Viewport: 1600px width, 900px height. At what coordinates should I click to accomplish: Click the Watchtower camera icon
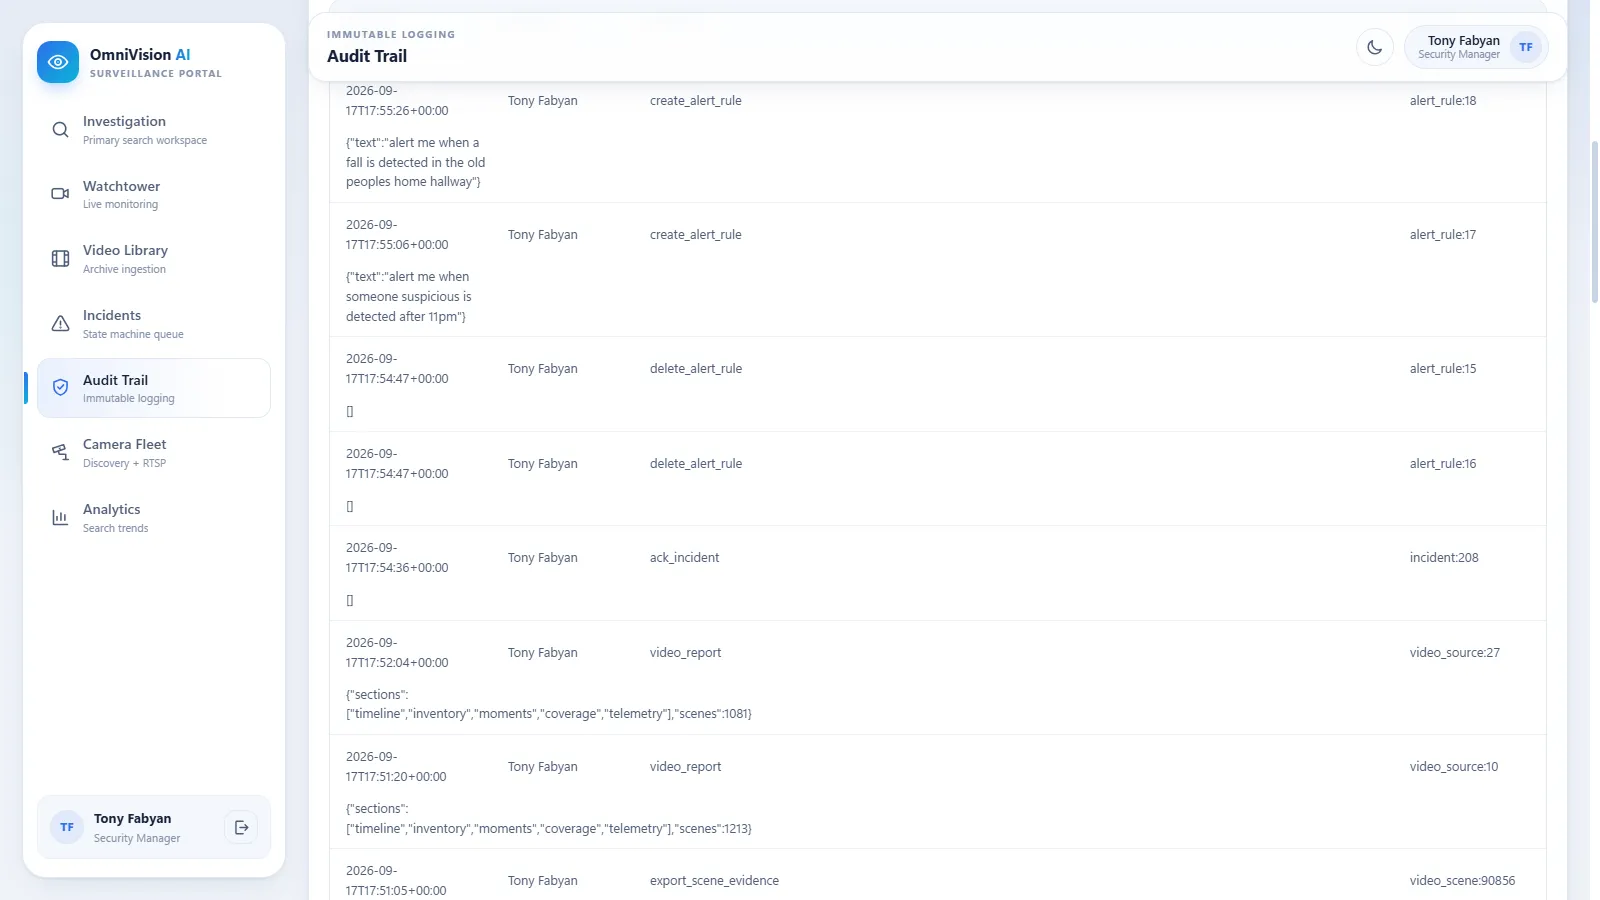pos(60,194)
